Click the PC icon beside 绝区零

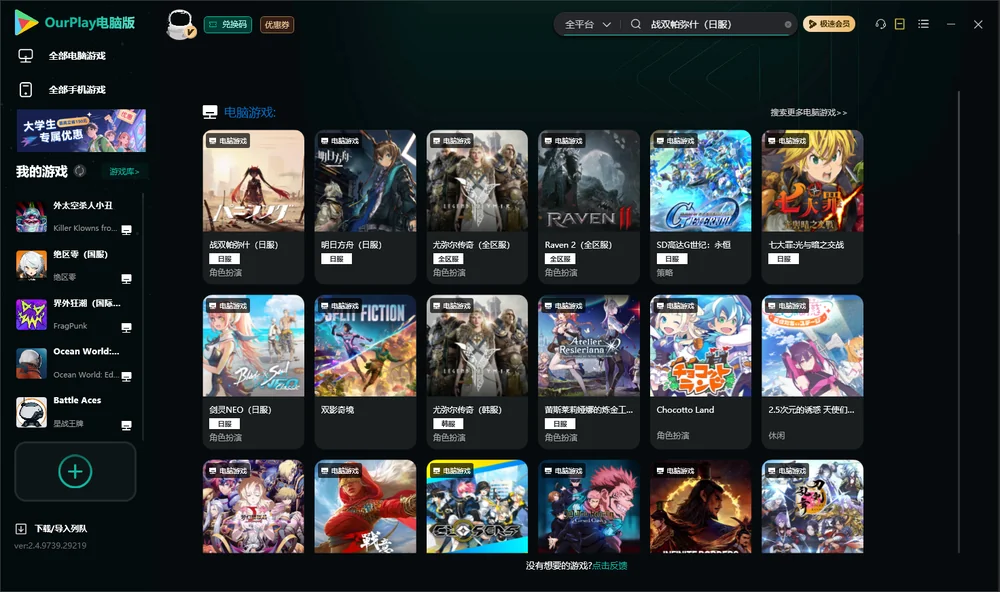(x=126, y=279)
